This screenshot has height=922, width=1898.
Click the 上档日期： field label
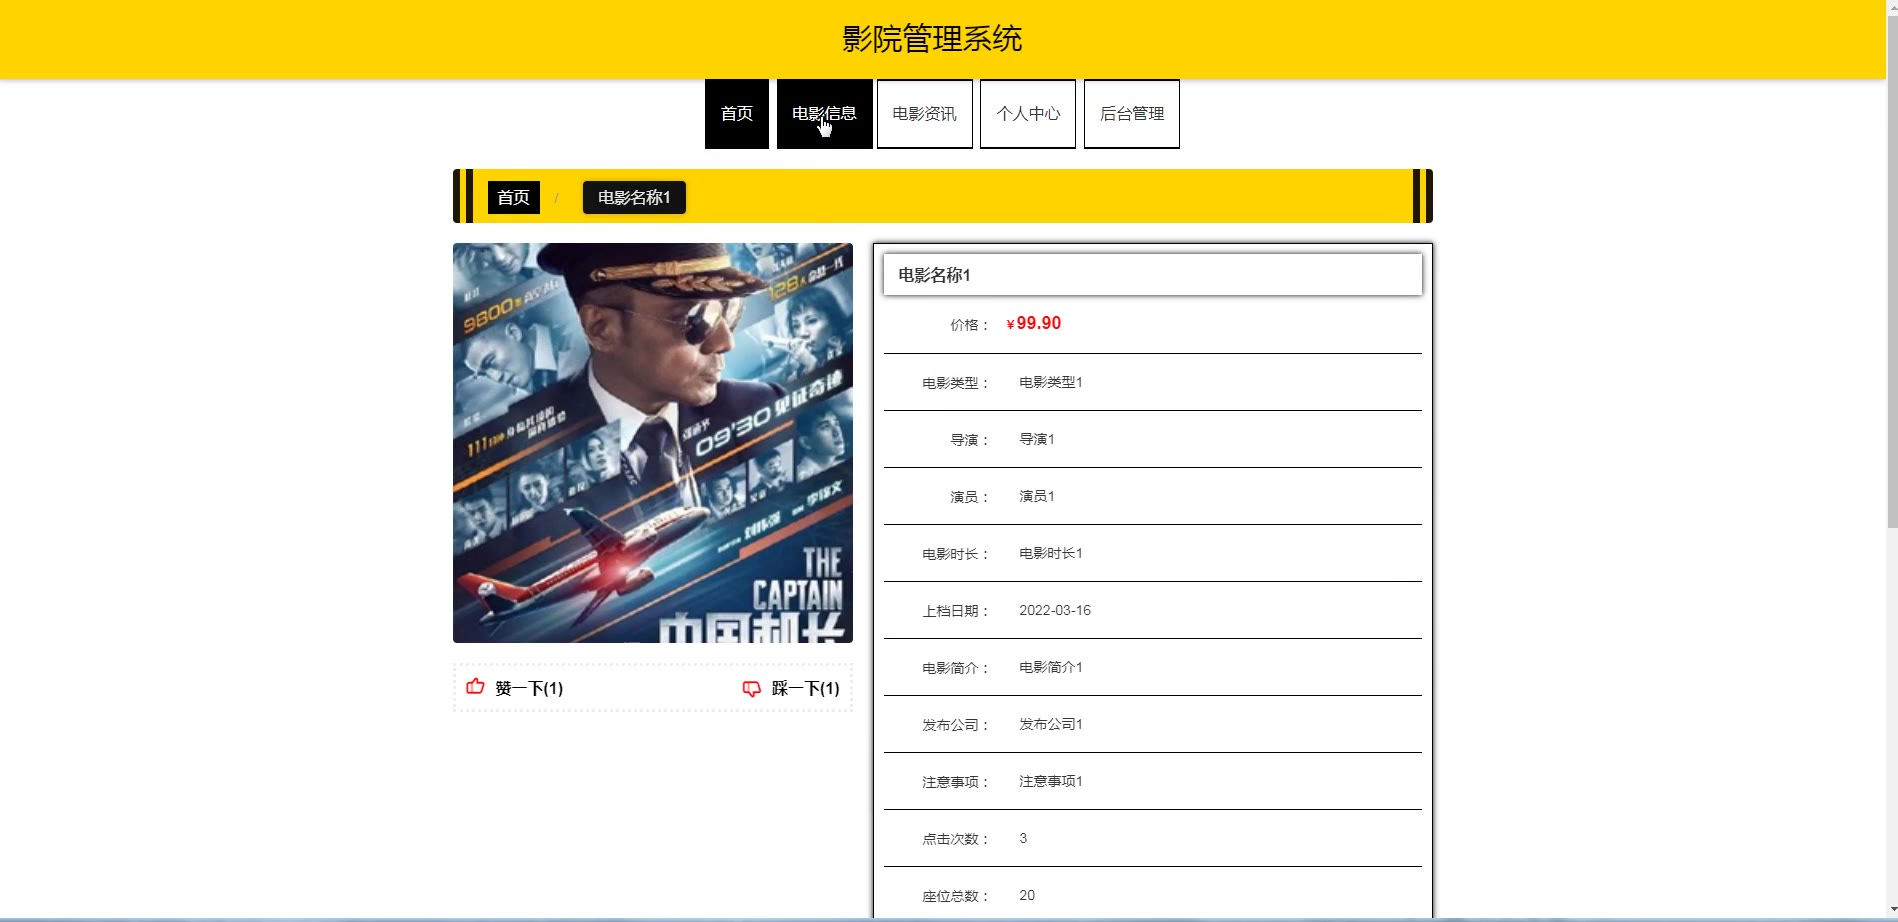[x=956, y=611]
